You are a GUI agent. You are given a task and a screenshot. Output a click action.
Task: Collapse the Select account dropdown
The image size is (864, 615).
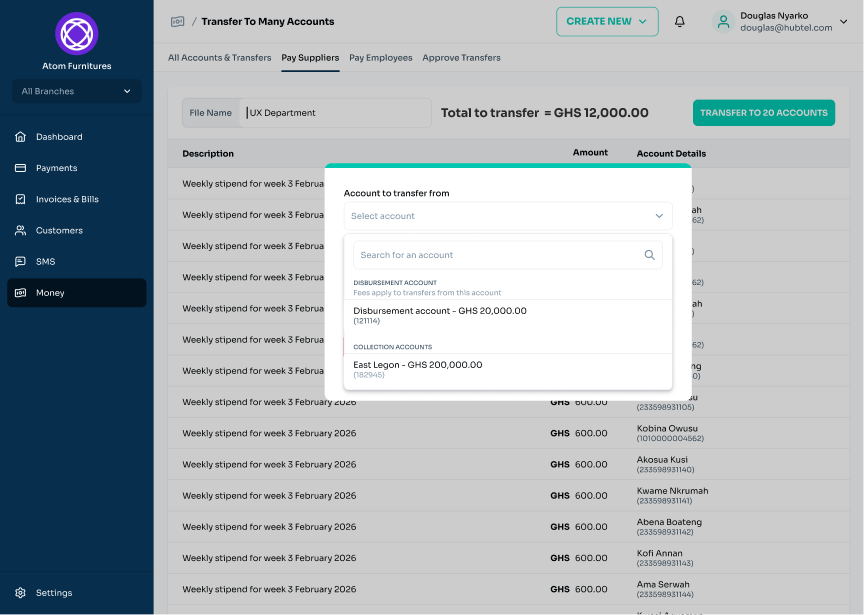(658, 216)
